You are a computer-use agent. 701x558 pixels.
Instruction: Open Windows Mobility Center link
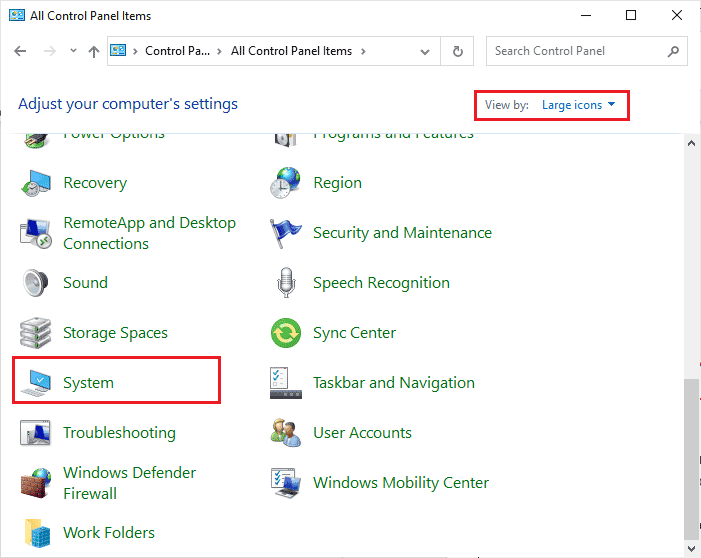401,483
